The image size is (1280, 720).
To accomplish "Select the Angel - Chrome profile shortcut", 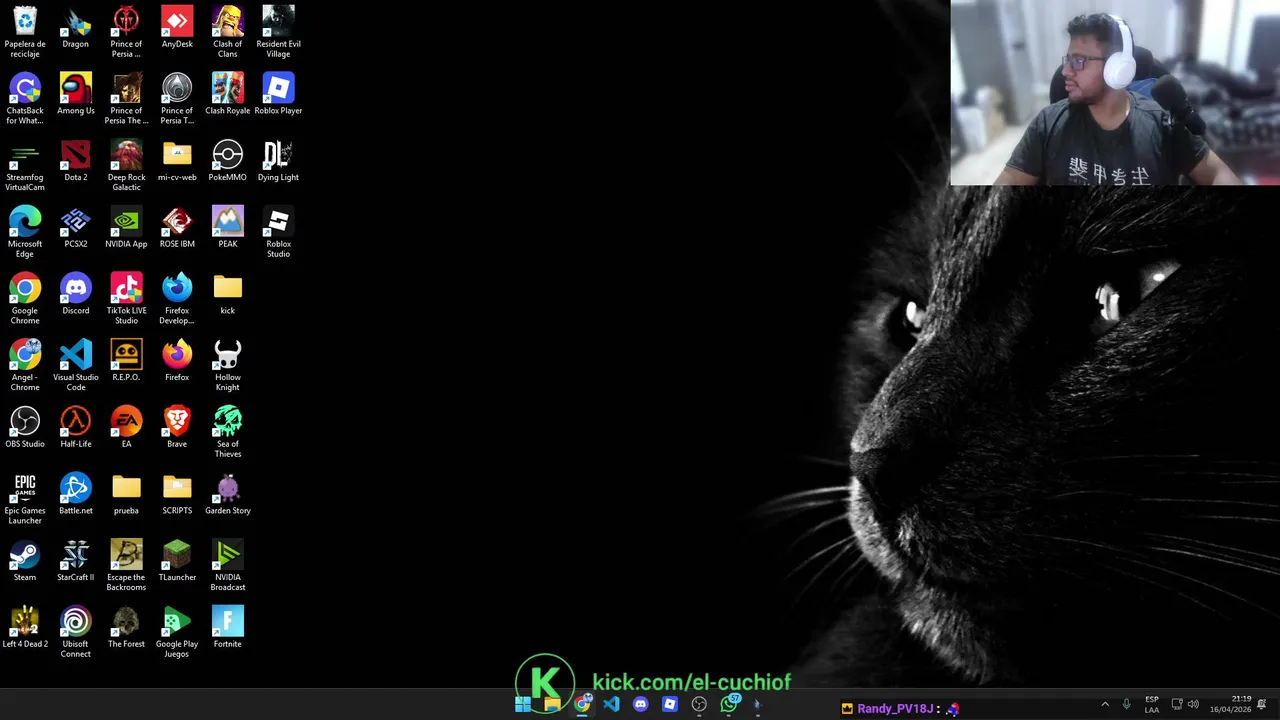I will [x=25, y=365].
